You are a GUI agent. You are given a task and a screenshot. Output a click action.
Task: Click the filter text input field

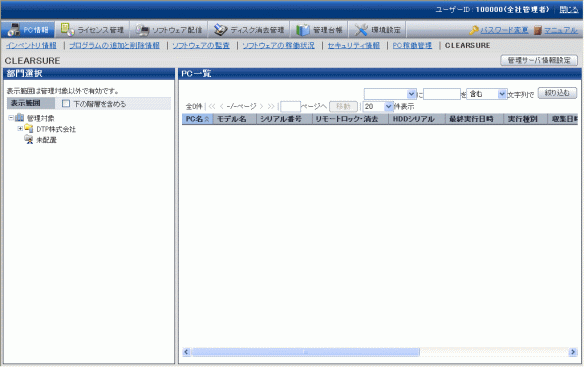[x=442, y=94]
